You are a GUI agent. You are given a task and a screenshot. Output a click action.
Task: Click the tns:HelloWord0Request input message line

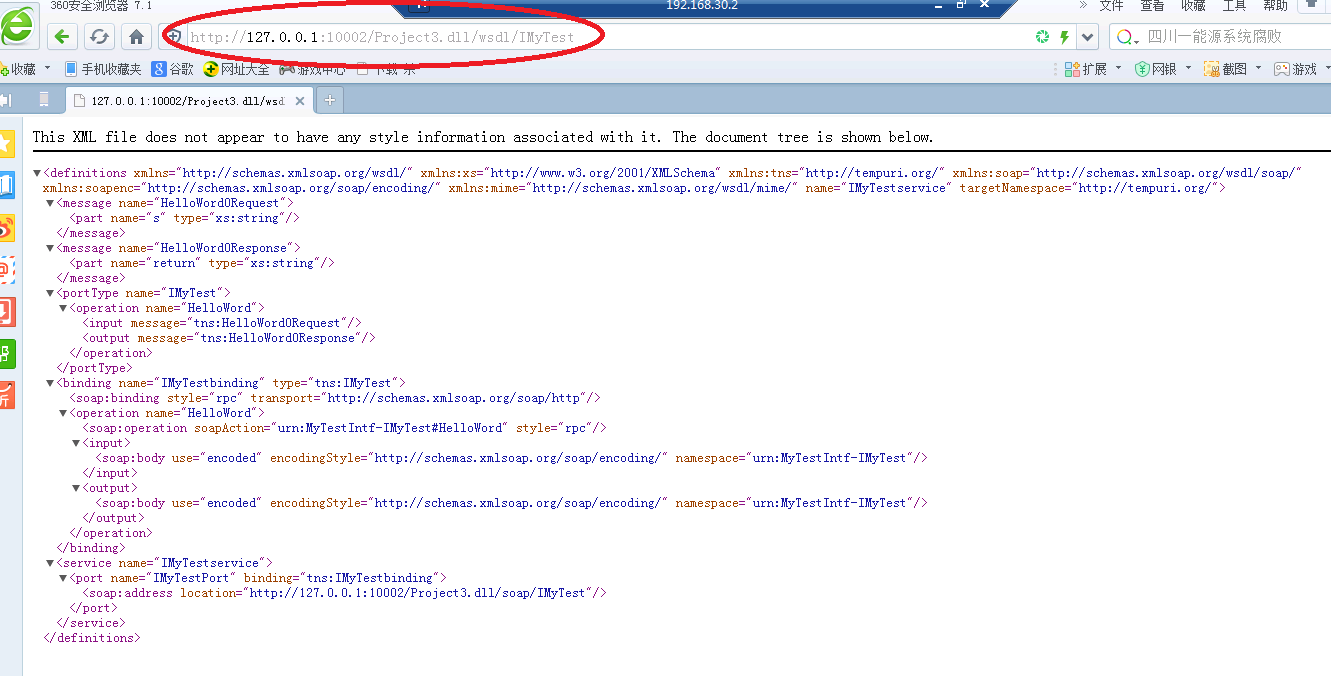pos(222,323)
